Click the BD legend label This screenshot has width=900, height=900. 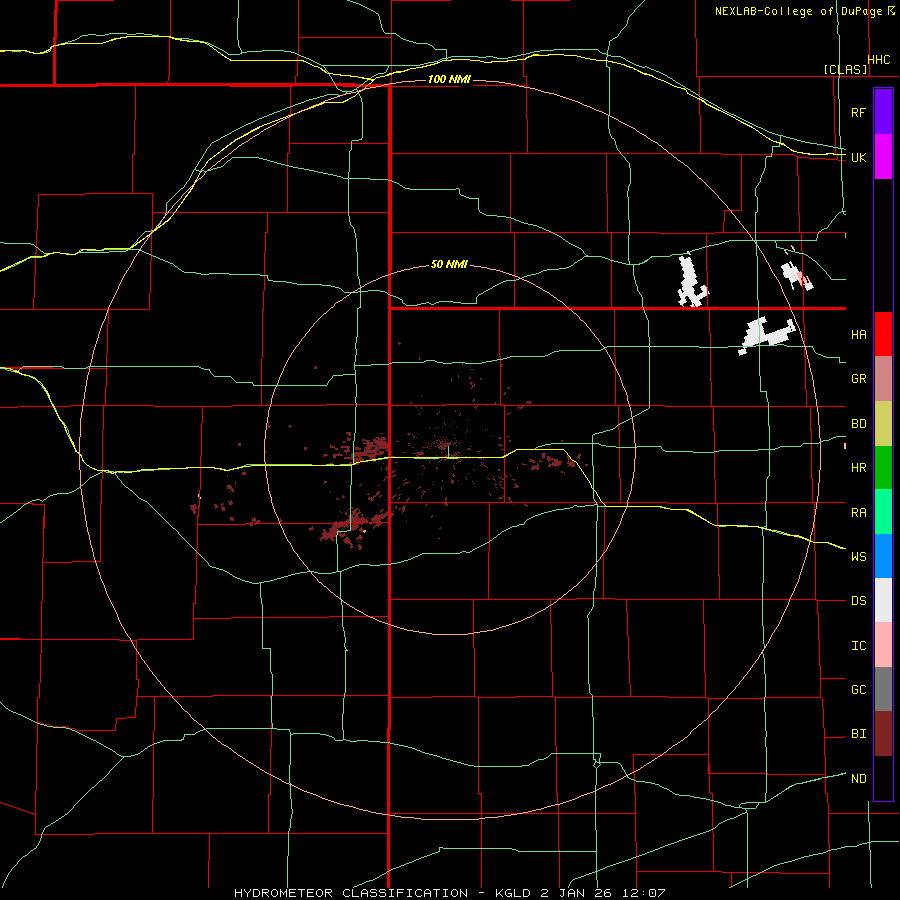point(858,424)
